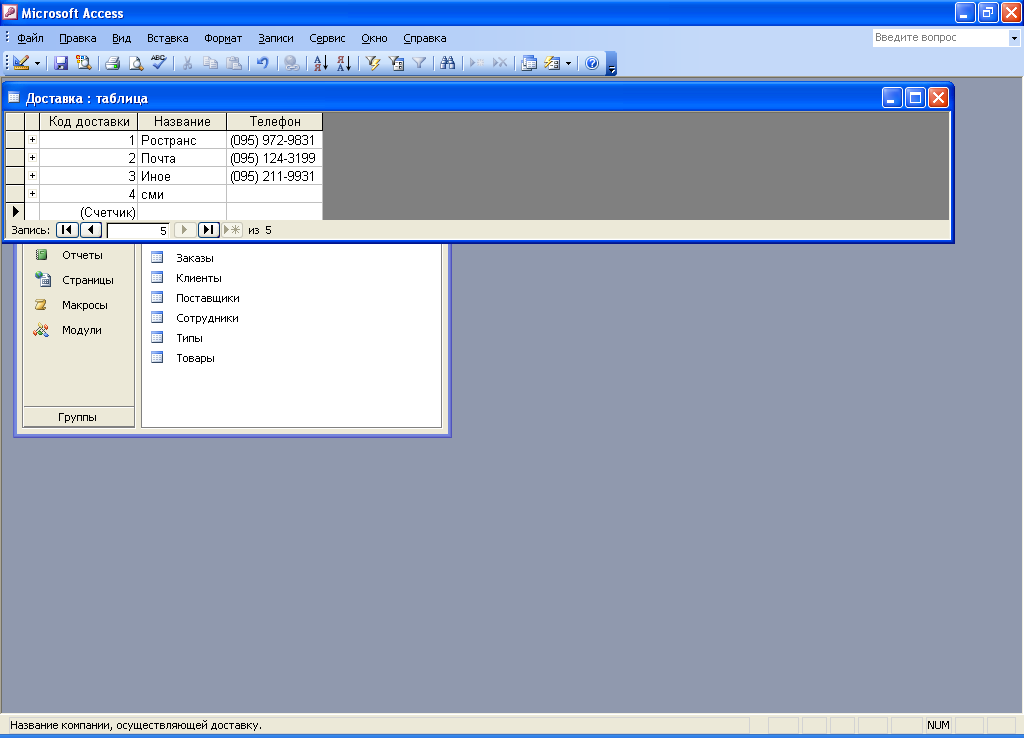
Task: Click the File Search toolbar icon
Action: pyautogui.click(x=84, y=63)
